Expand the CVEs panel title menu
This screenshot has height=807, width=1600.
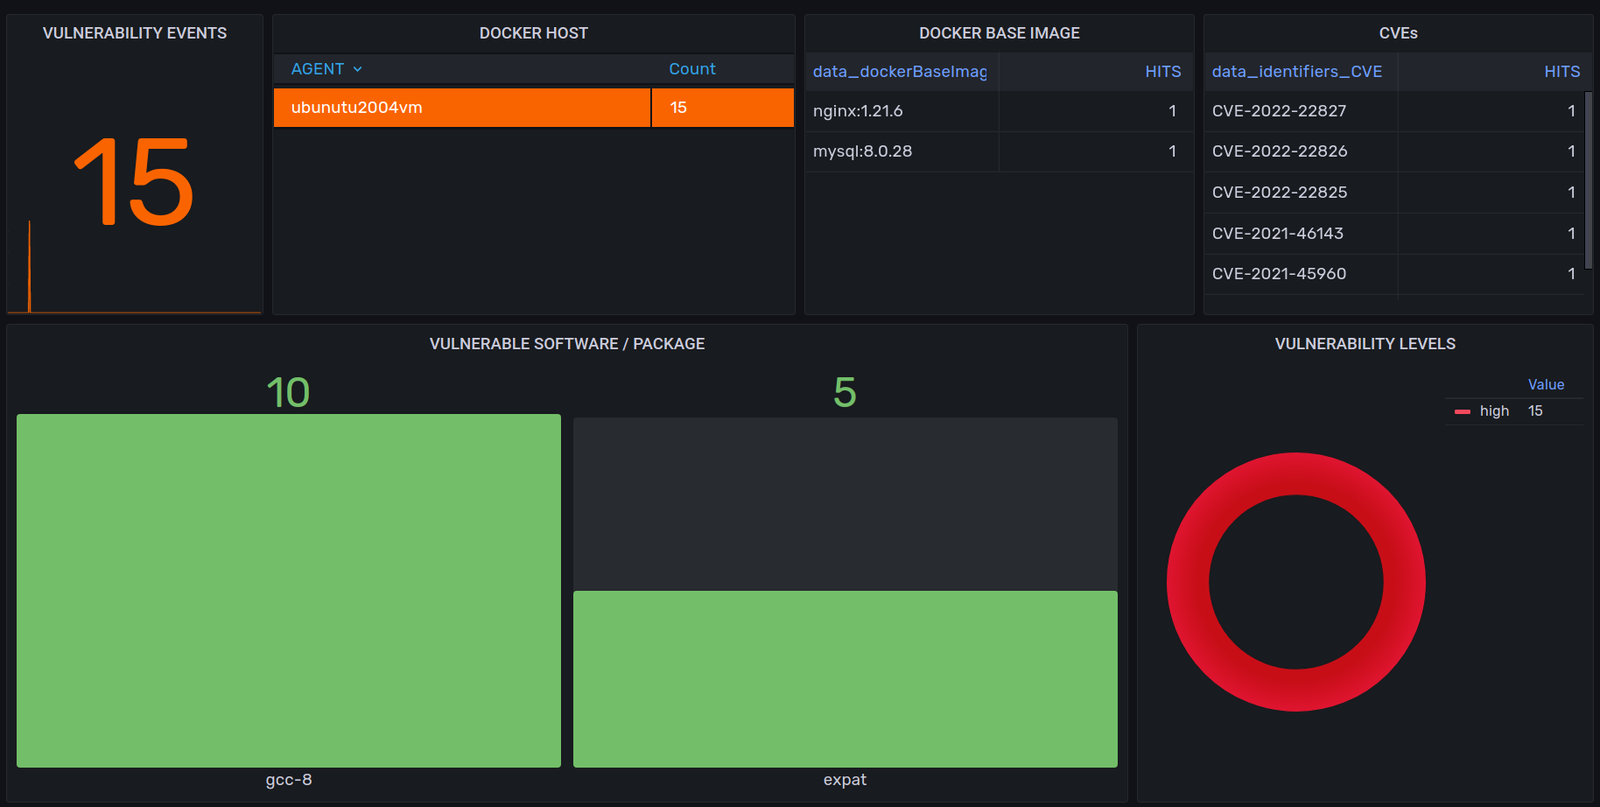pyautogui.click(x=1397, y=33)
